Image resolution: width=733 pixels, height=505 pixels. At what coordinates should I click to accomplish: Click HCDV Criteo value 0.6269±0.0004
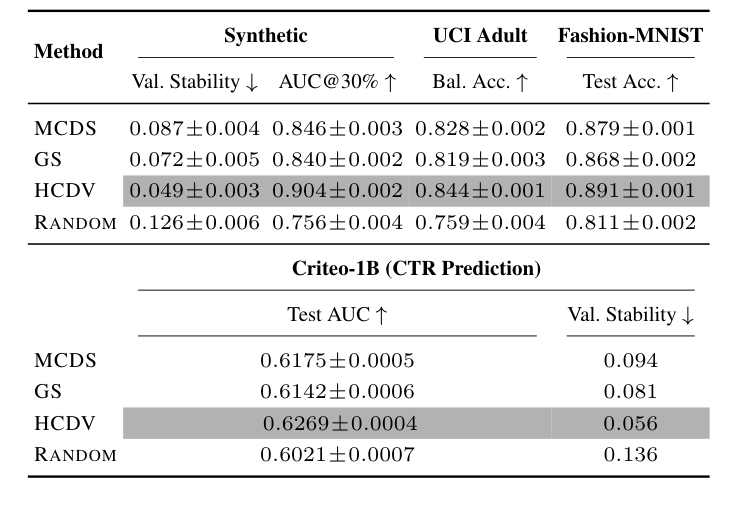337,423
